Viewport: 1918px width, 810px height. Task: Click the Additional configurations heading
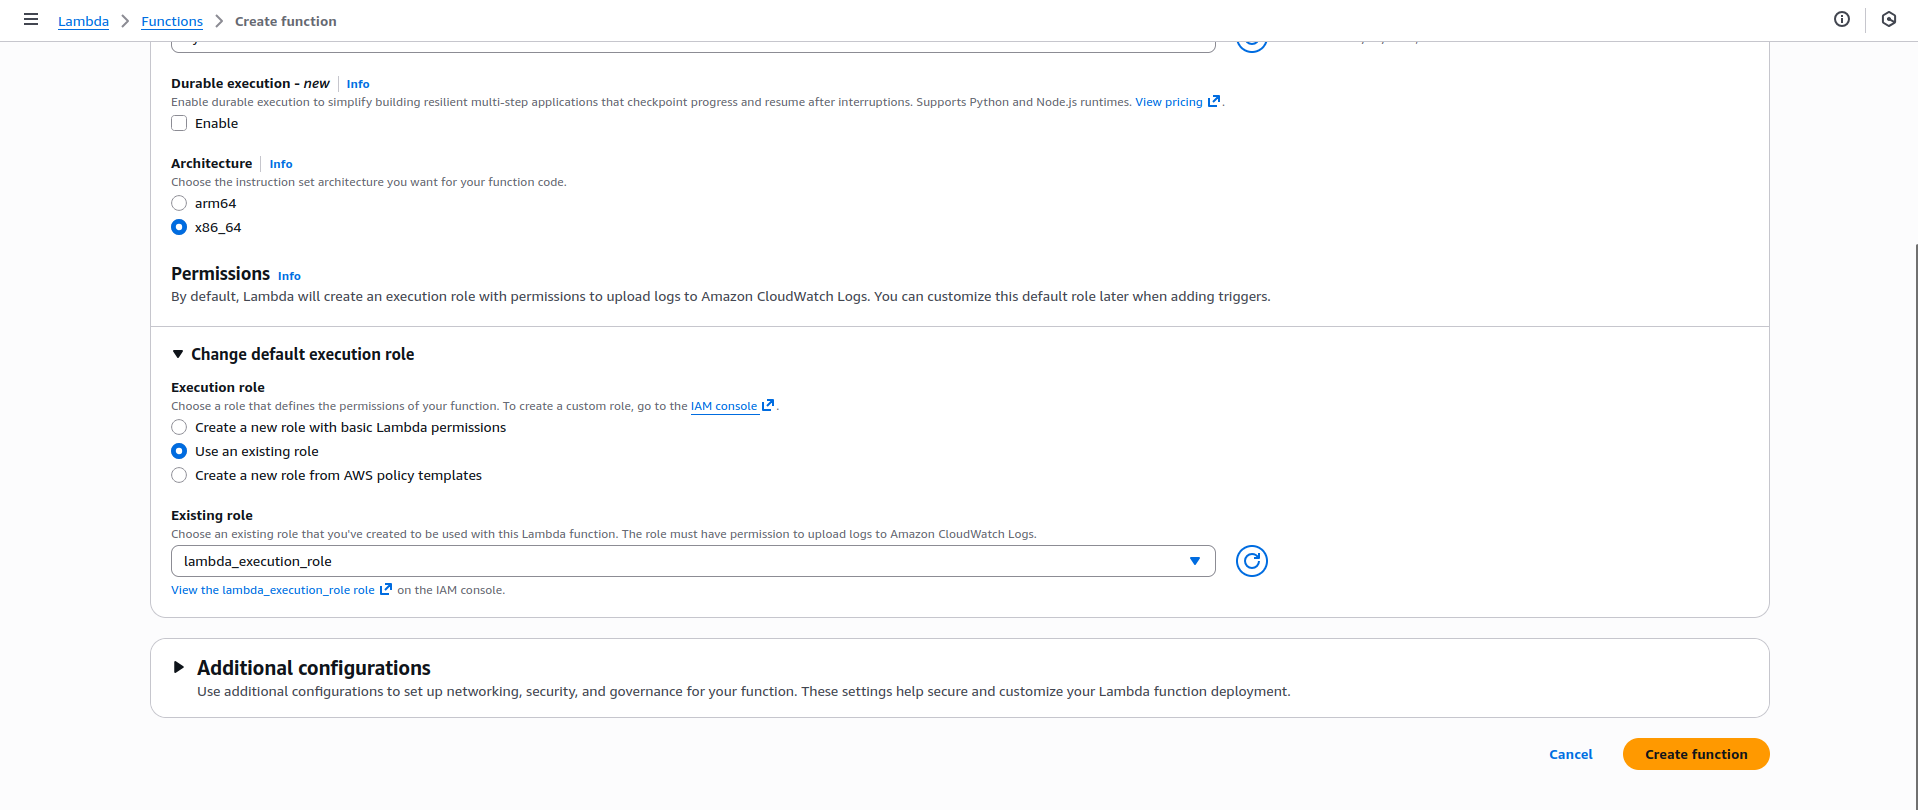314,668
